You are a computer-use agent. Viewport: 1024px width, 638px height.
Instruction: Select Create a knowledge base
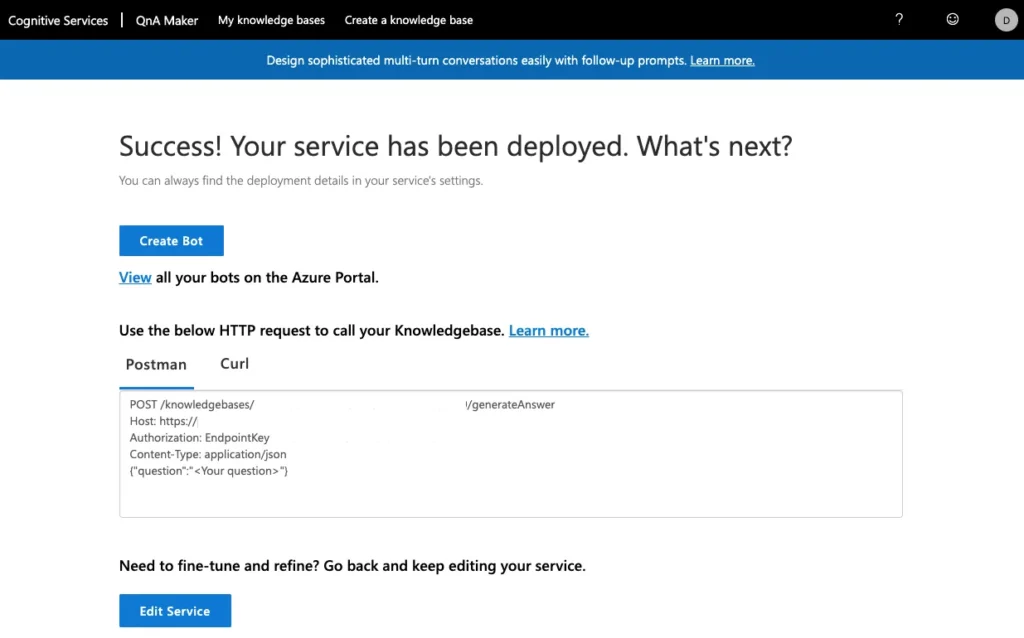[x=409, y=20]
